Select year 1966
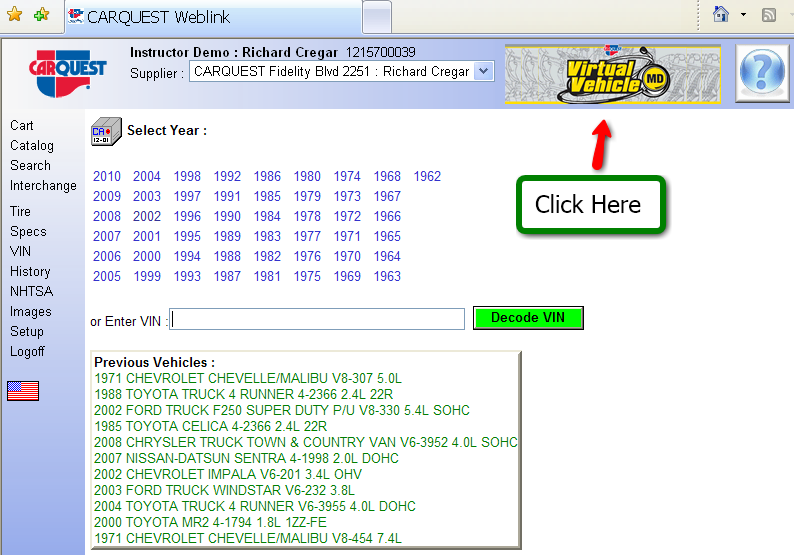 (x=387, y=216)
